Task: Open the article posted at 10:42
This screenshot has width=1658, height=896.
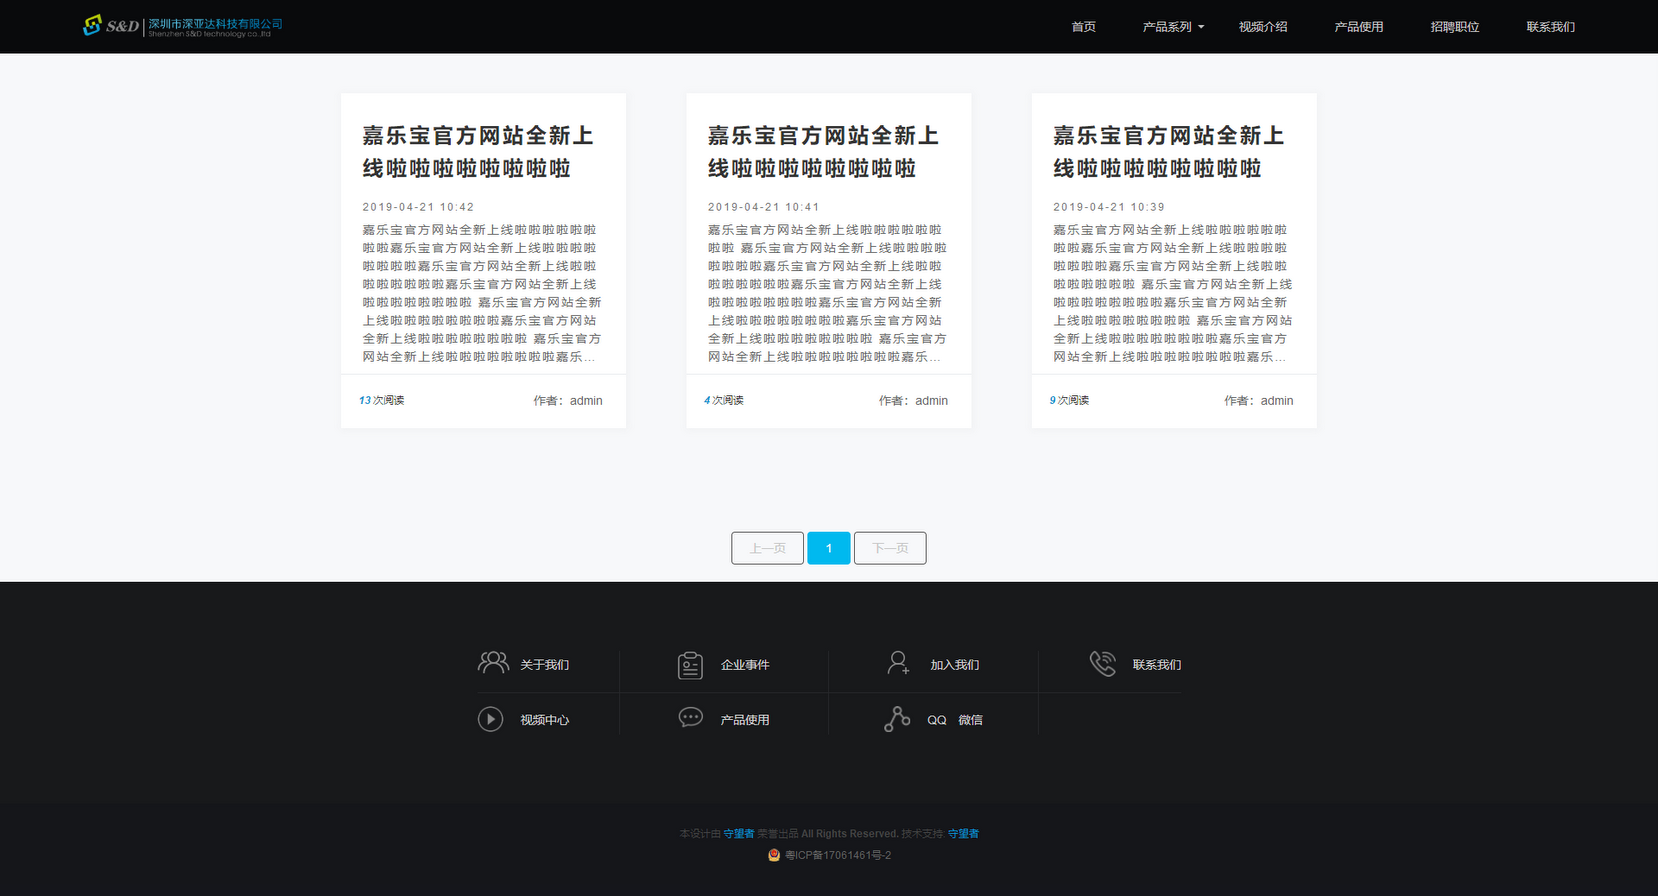Action: 477,151
